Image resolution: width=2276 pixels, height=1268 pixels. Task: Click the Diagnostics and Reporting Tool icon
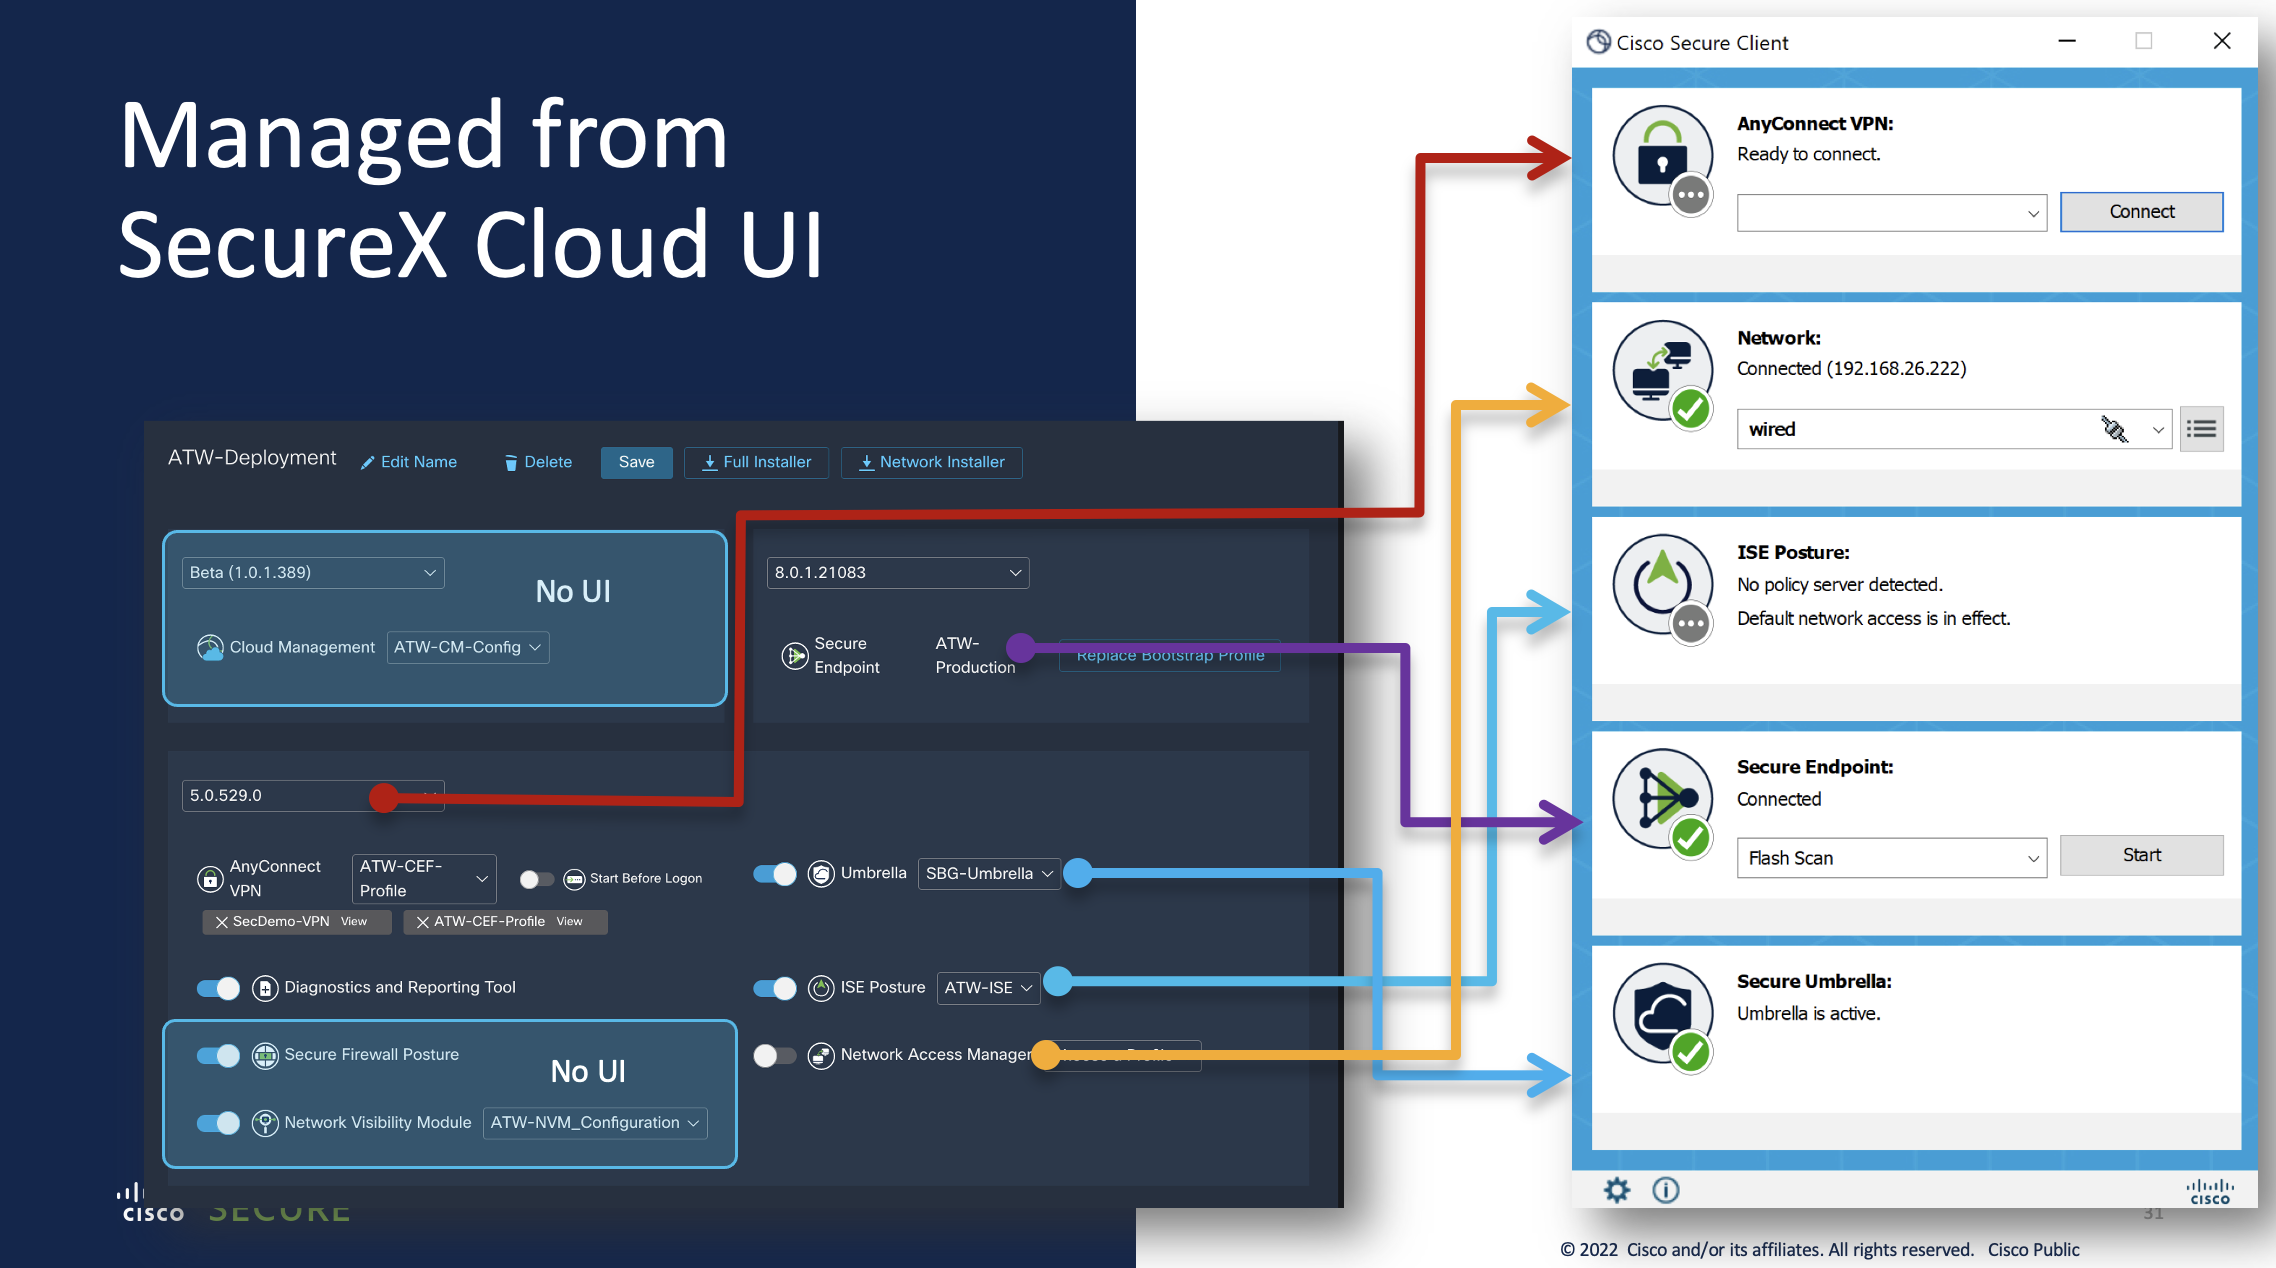tap(264, 988)
